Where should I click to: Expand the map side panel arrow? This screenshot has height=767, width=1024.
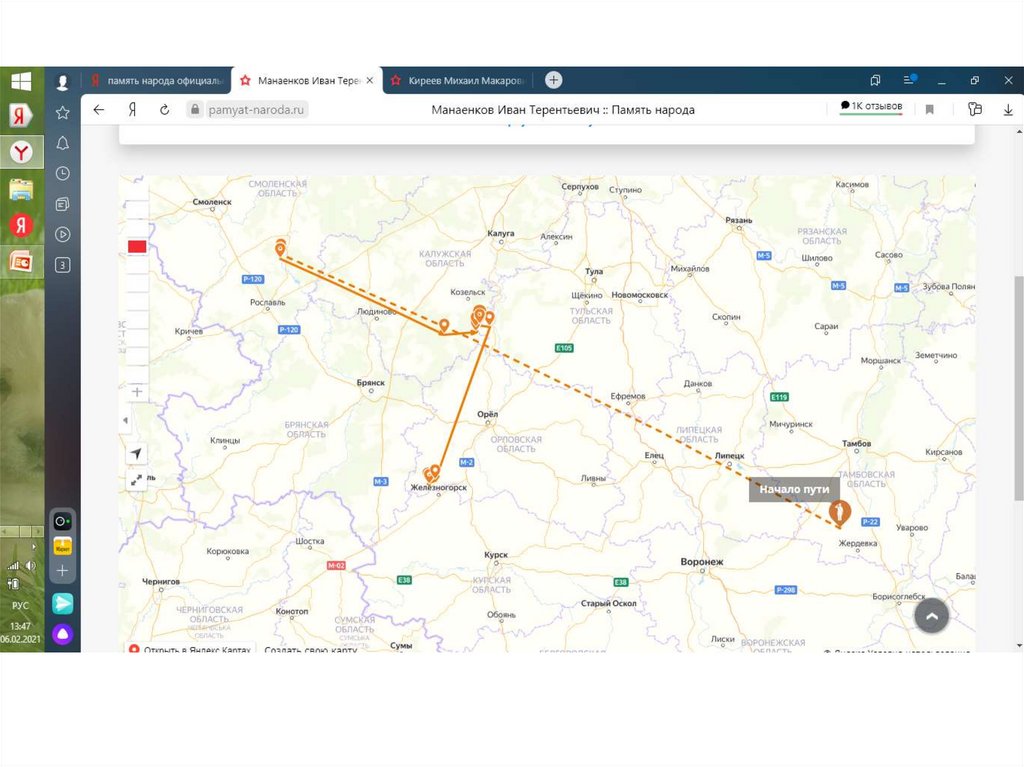(125, 420)
